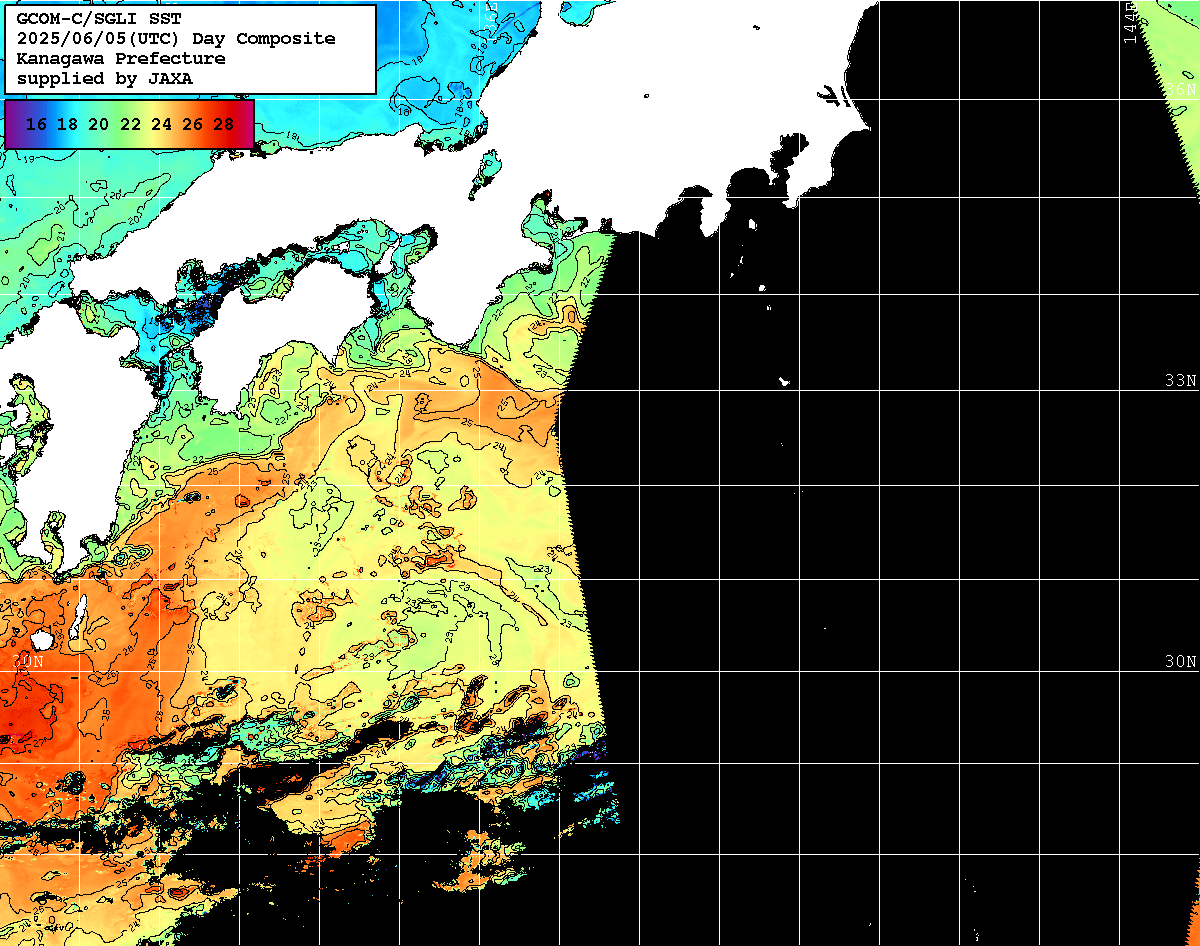Screen dimensions: 1200x946
Task: Click the 20 value on the temperature legend
Action: coord(98,124)
